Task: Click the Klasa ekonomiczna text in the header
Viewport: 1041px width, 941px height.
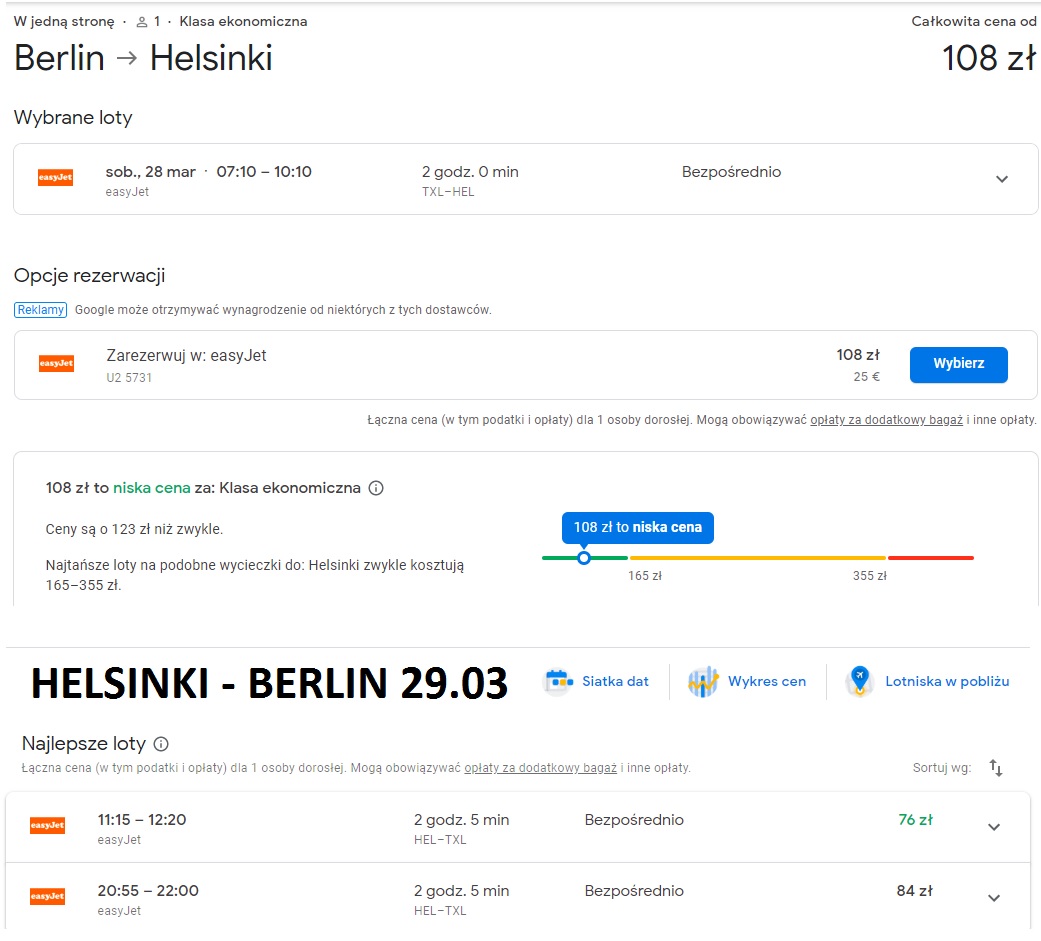Action: click(243, 22)
